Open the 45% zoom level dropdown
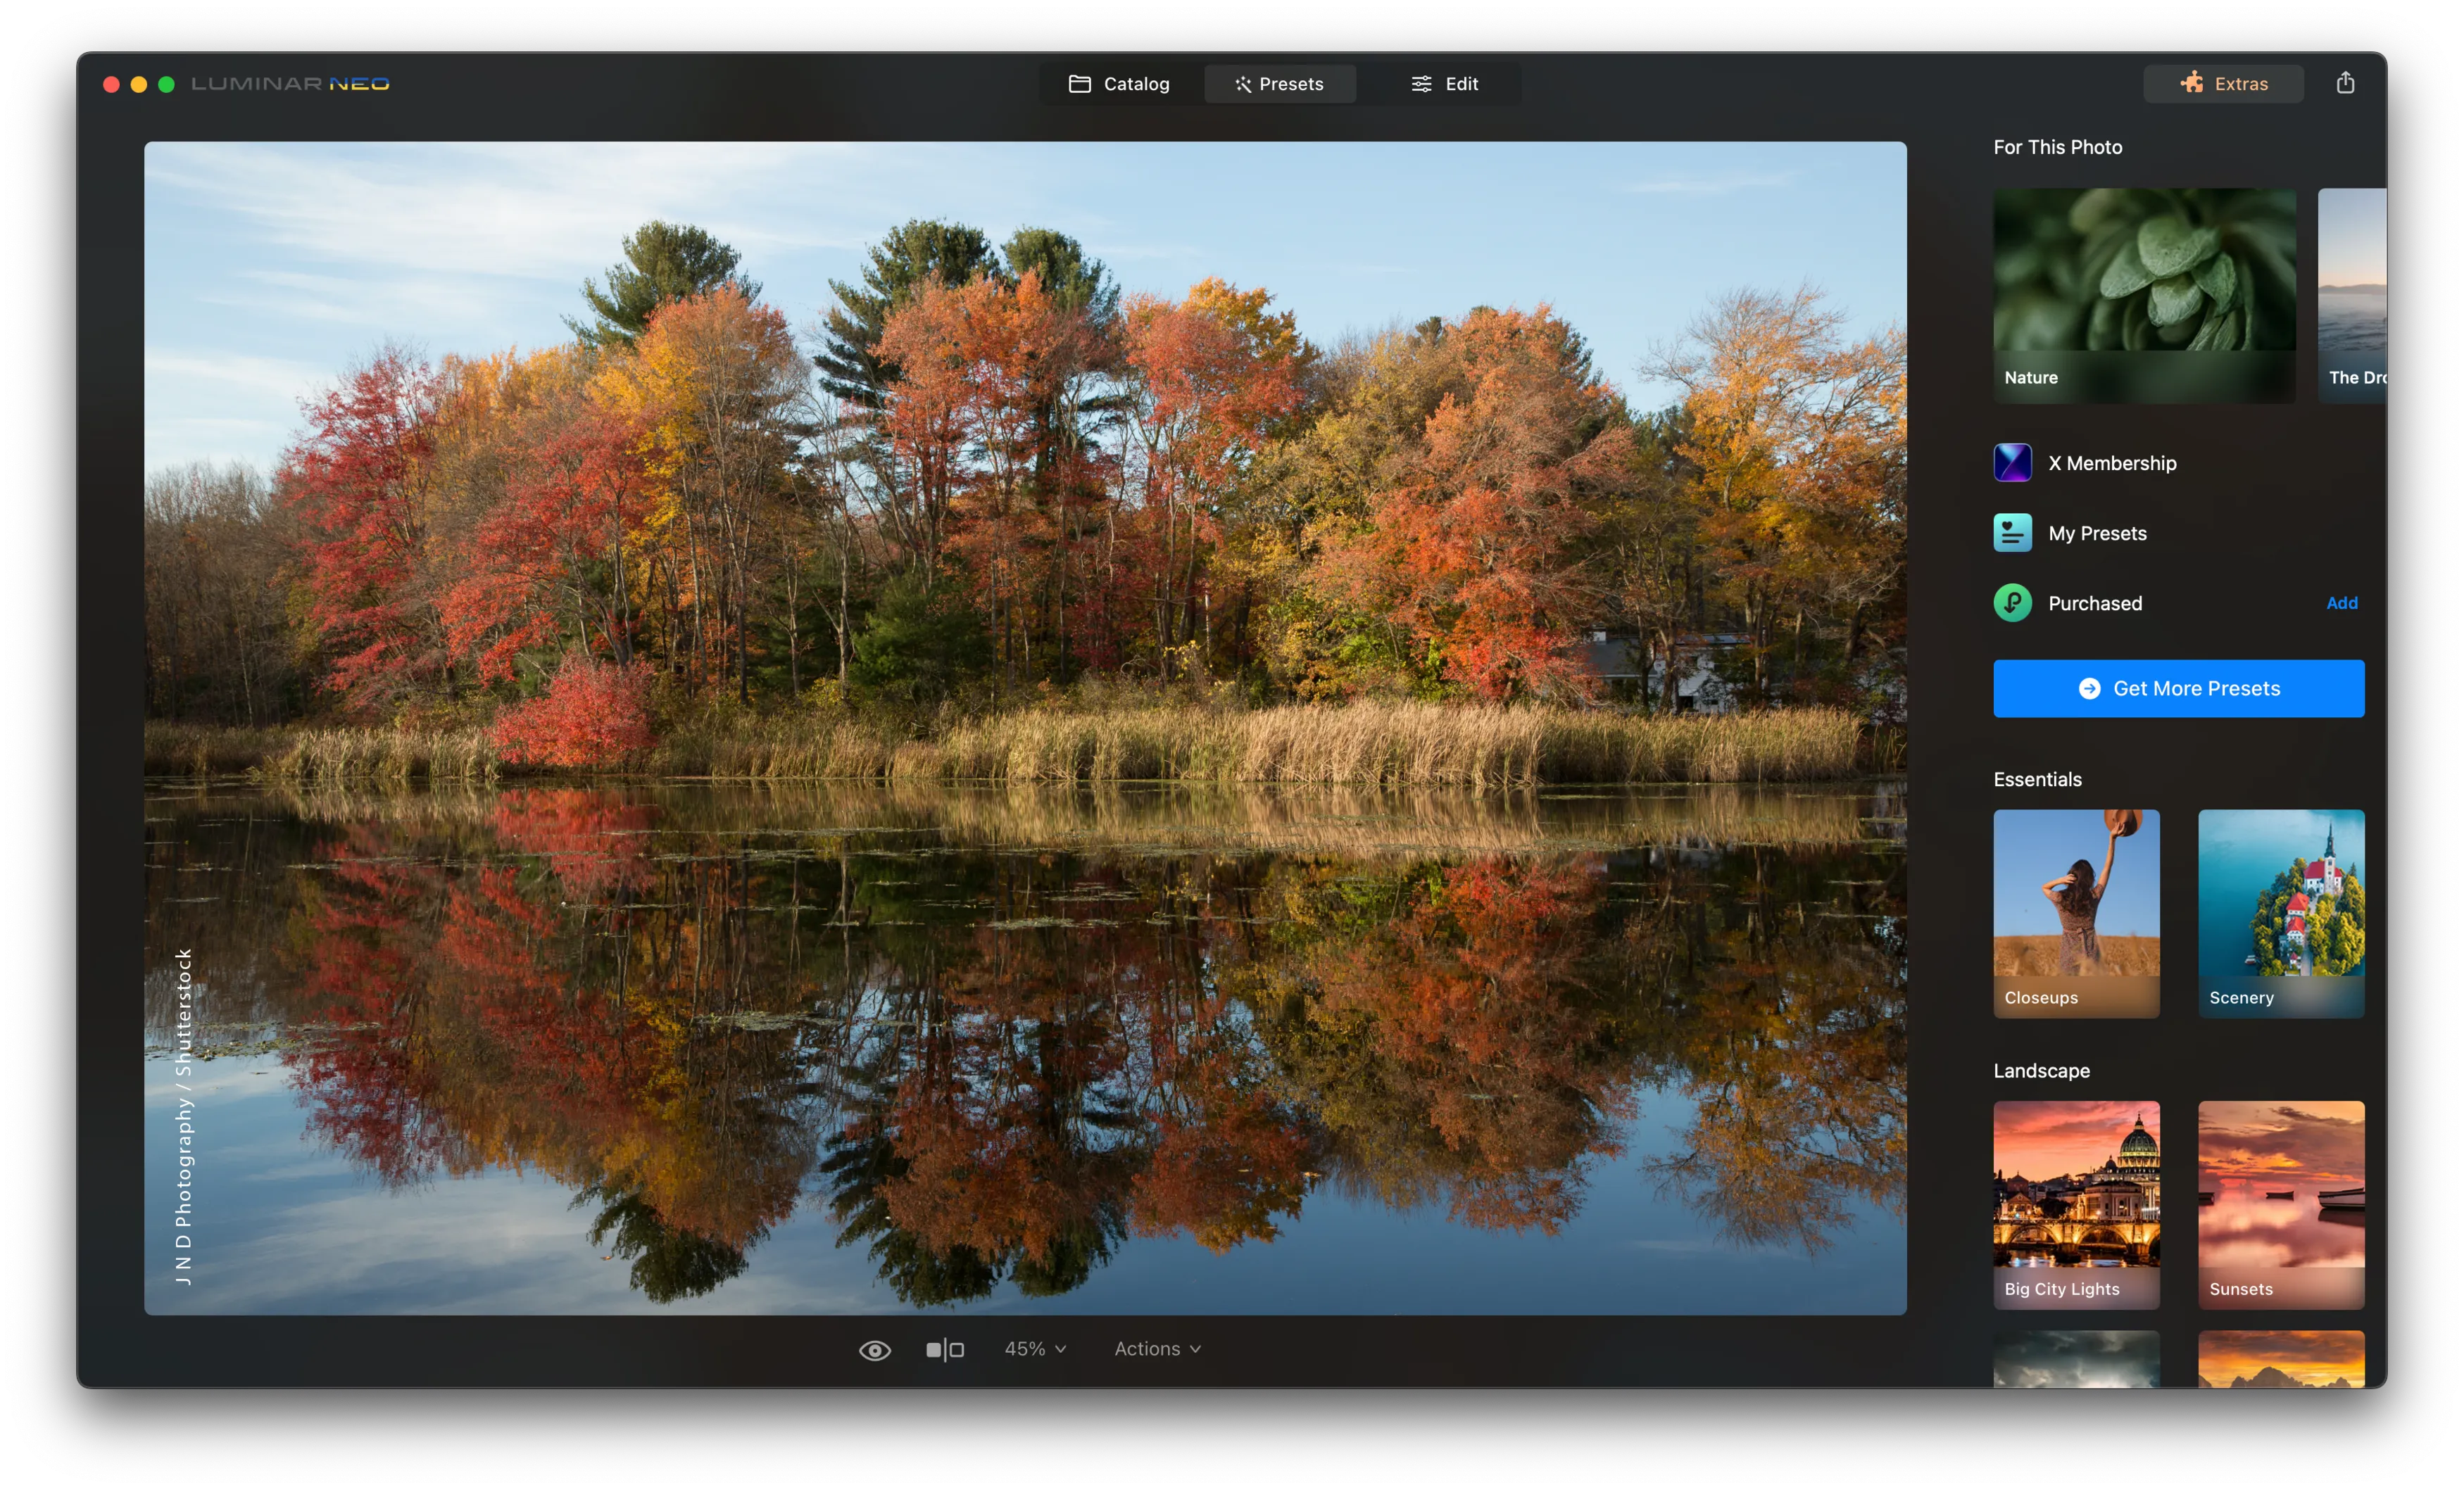The height and width of the screenshot is (1490, 2464). pyautogui.click(x=1035, y=1349)
